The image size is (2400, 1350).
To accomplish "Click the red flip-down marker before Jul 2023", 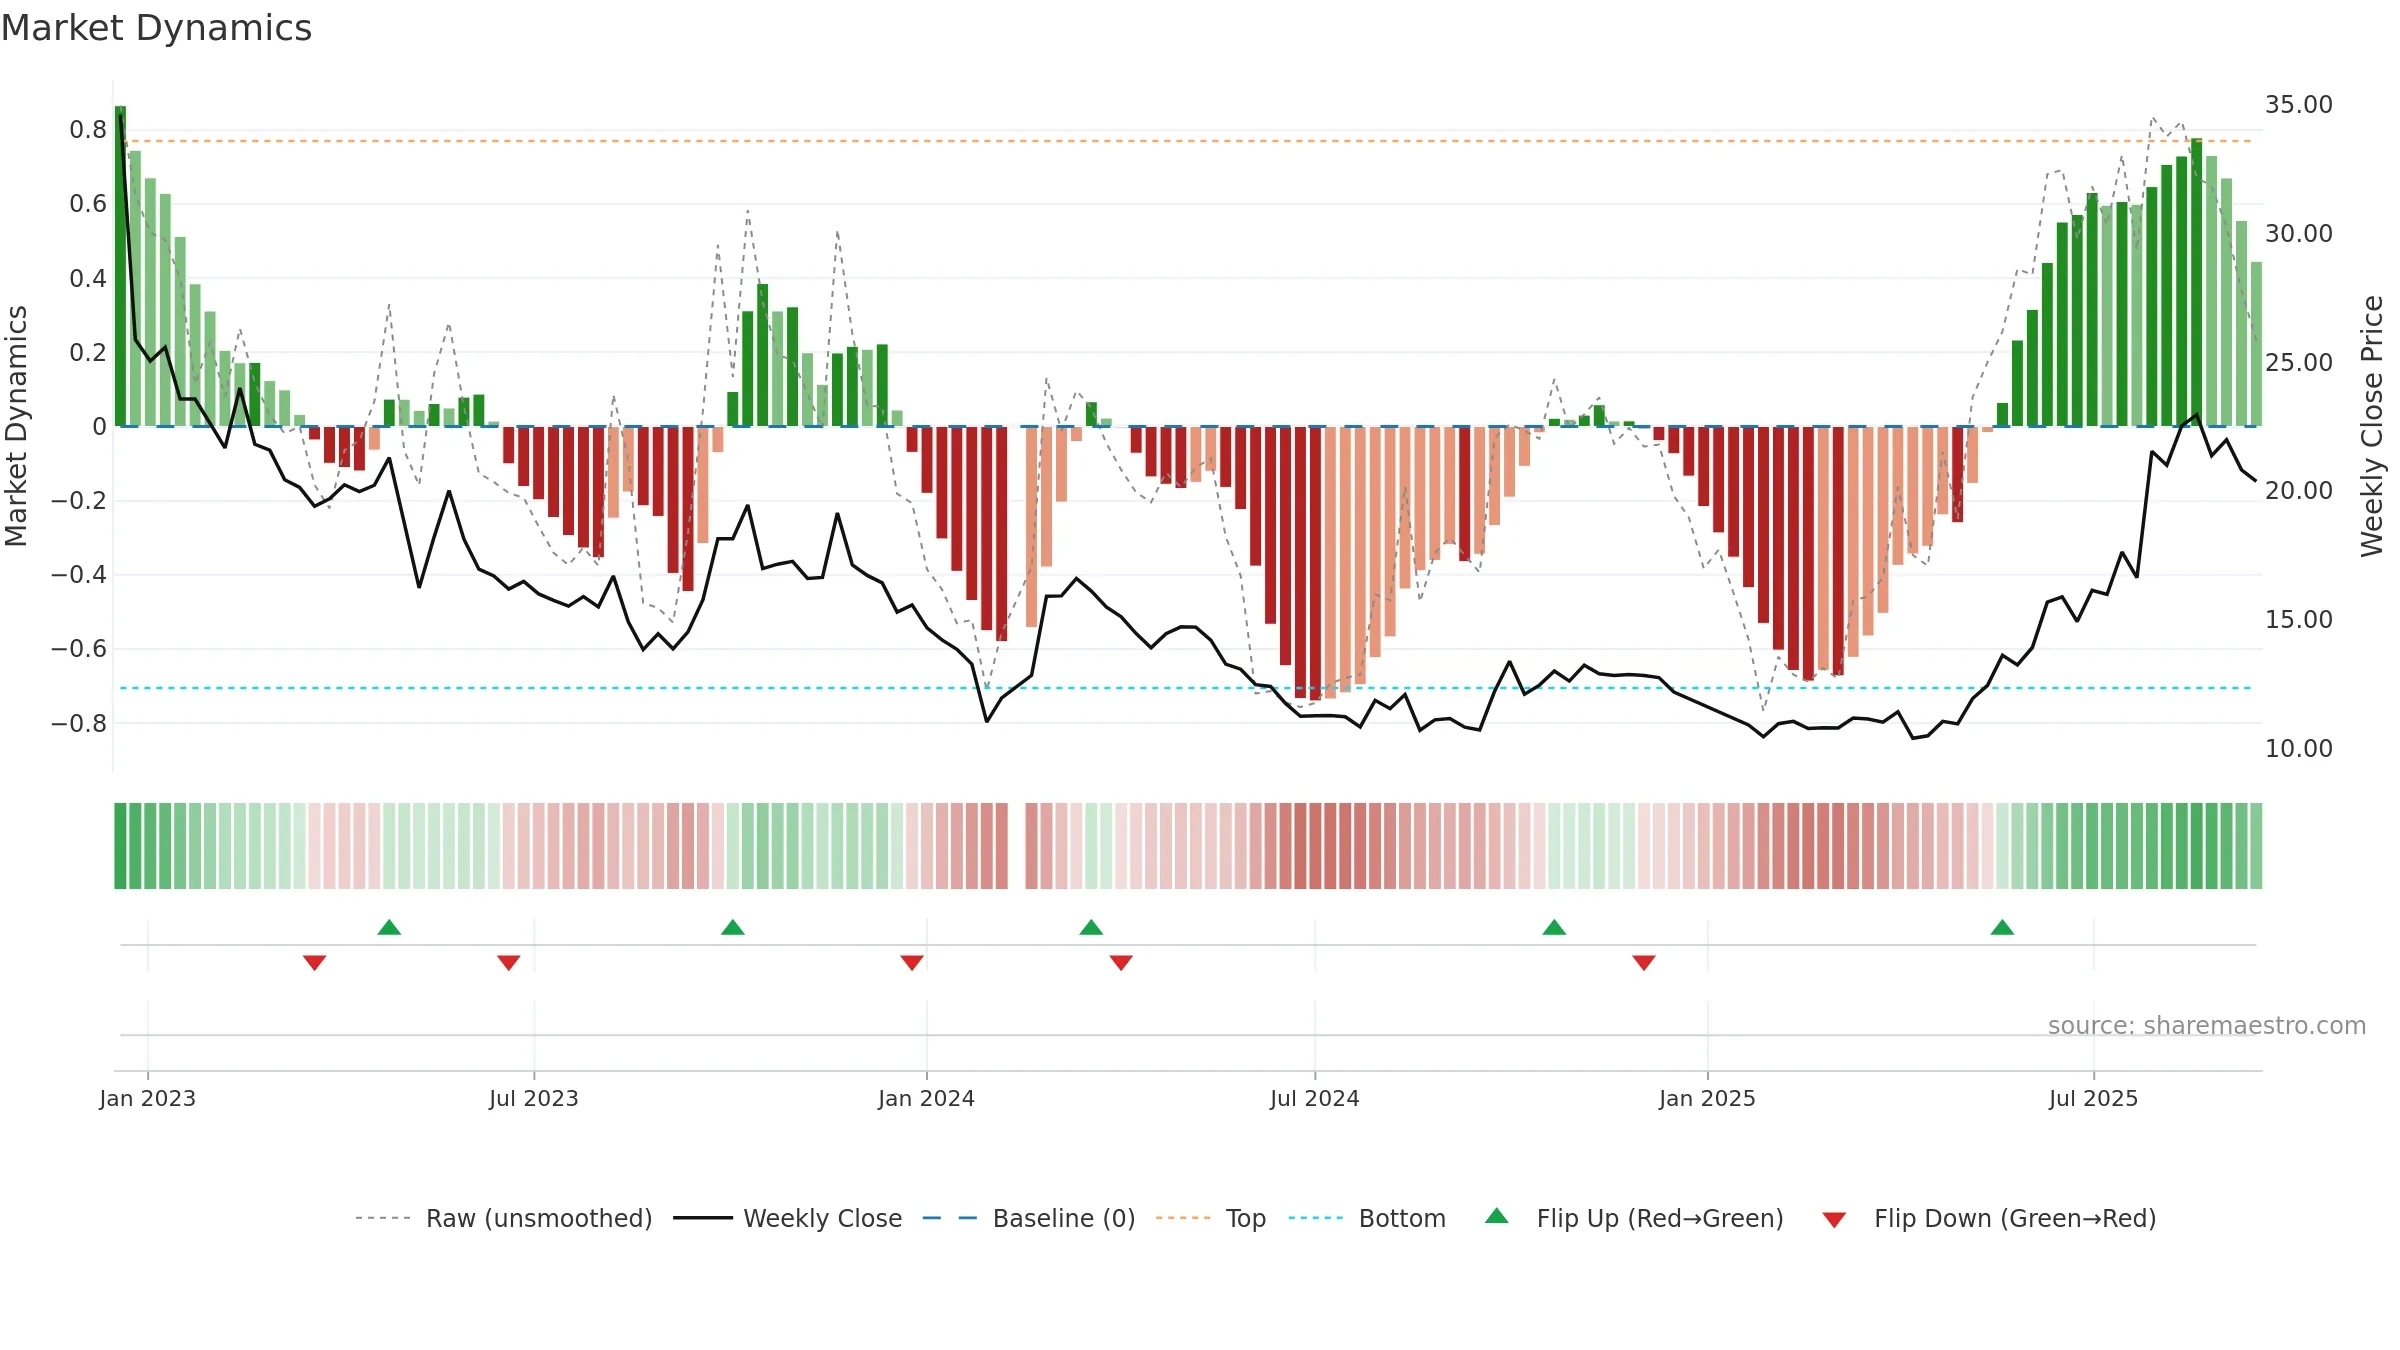I will point(508,962).
